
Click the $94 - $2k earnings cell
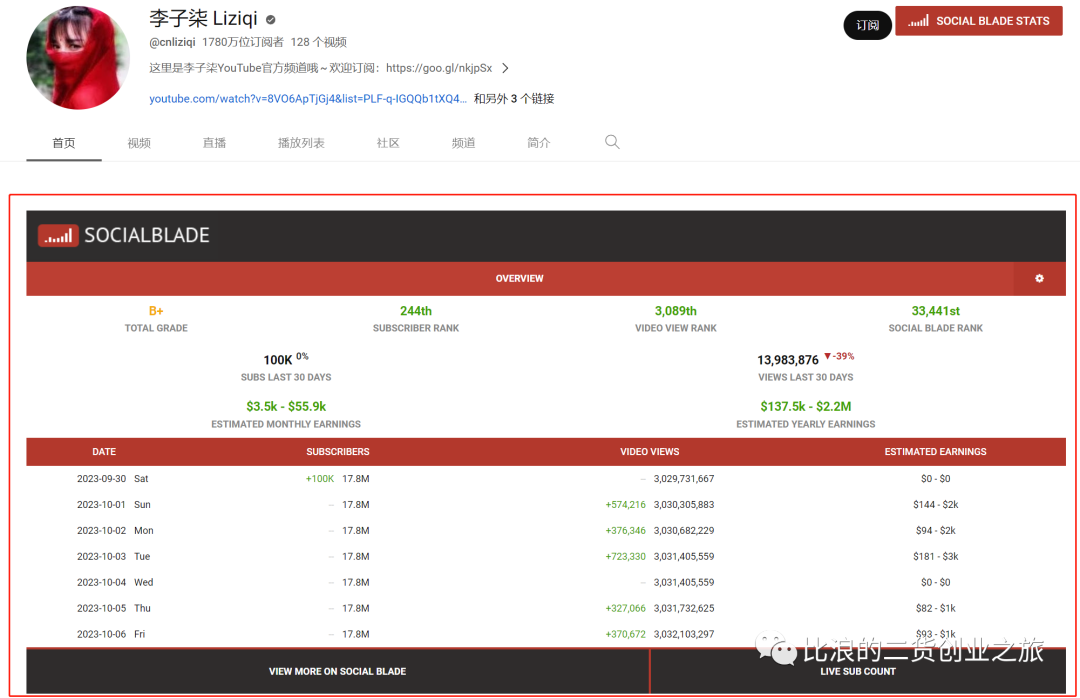click(935, 531)
